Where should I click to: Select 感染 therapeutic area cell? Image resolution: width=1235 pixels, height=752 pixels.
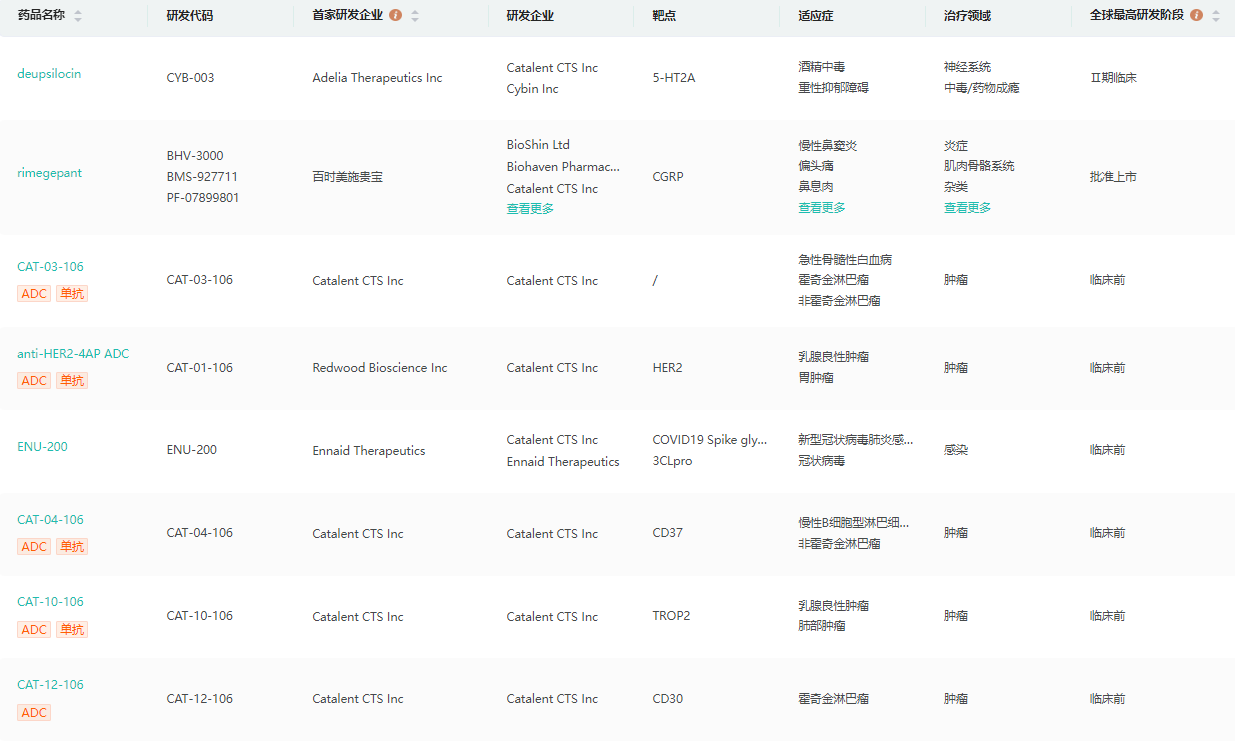tap(956, 451)
